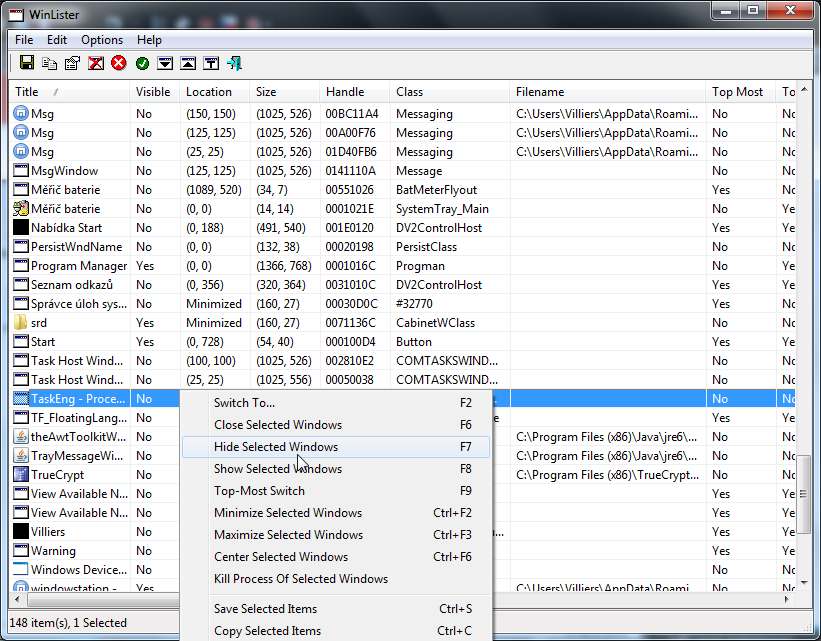
Task: Sort by the Handle column header
Action: point(355,92)
